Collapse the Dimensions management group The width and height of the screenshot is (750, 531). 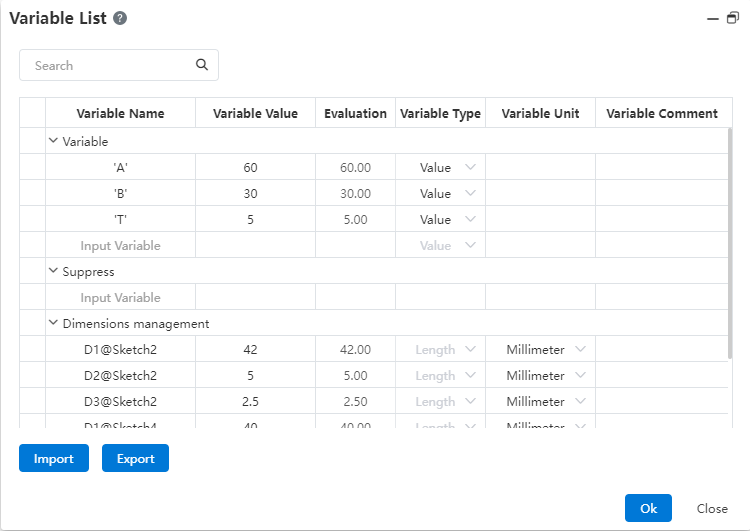(54, 323)
